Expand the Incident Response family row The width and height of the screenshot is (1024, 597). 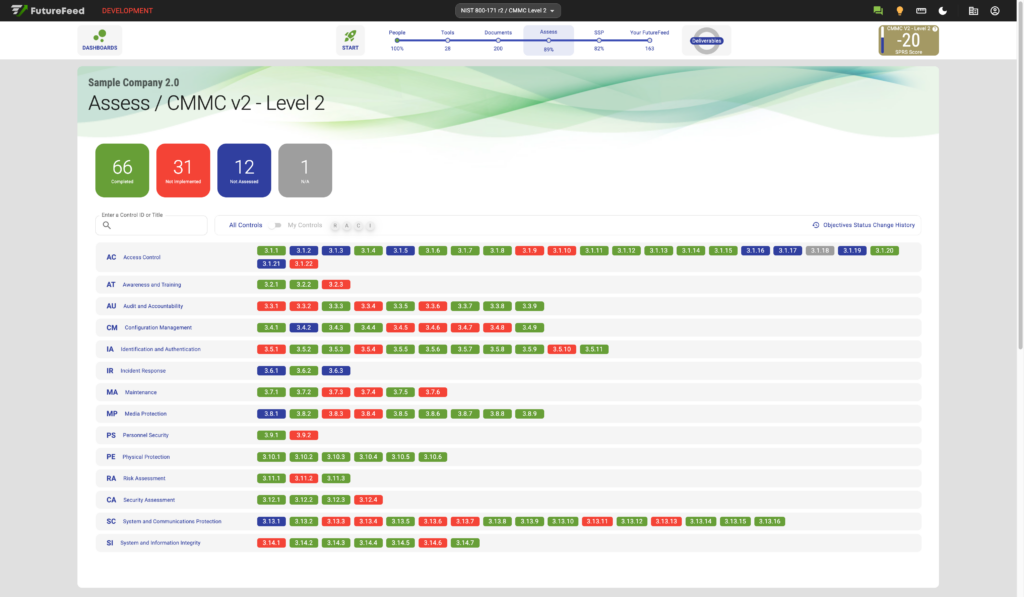[508, 370]
